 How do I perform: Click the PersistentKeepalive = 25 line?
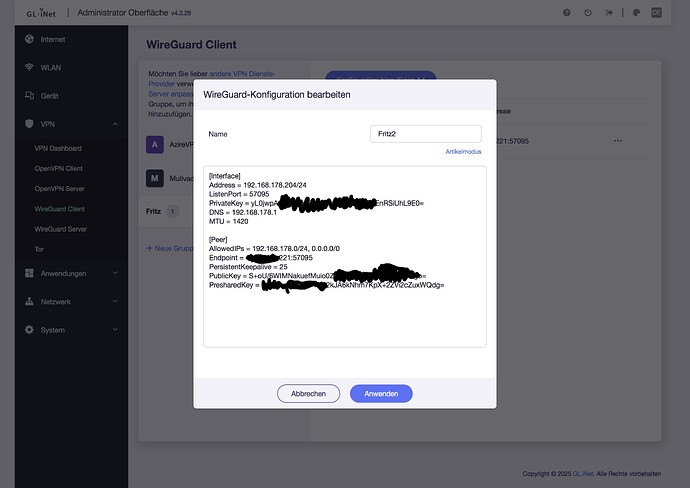click(x=248, y=267)
